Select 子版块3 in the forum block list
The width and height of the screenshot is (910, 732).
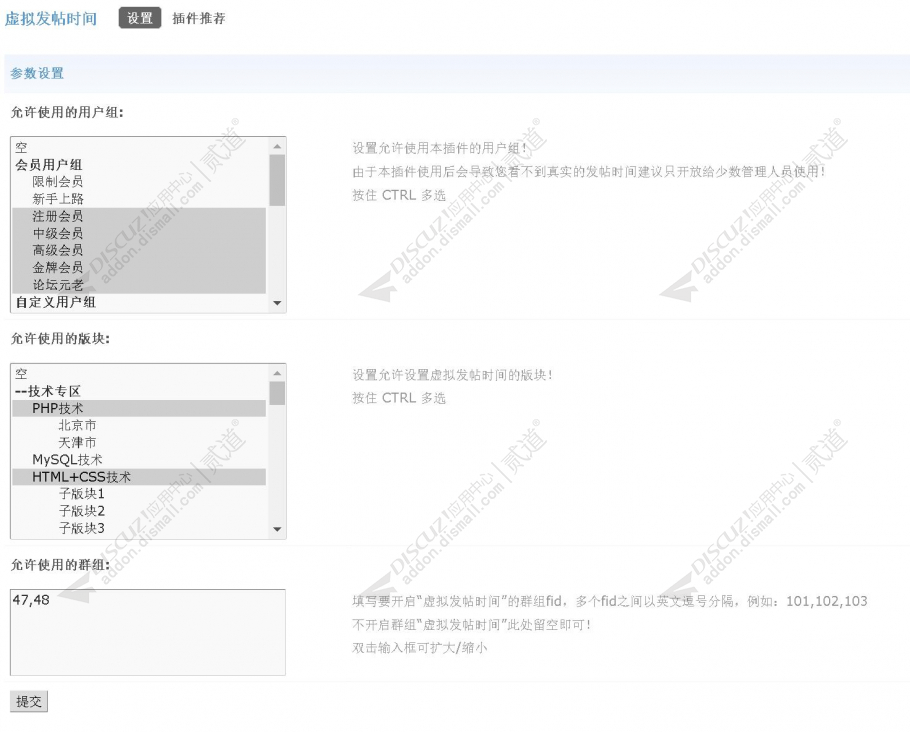(x=139, y=528)
